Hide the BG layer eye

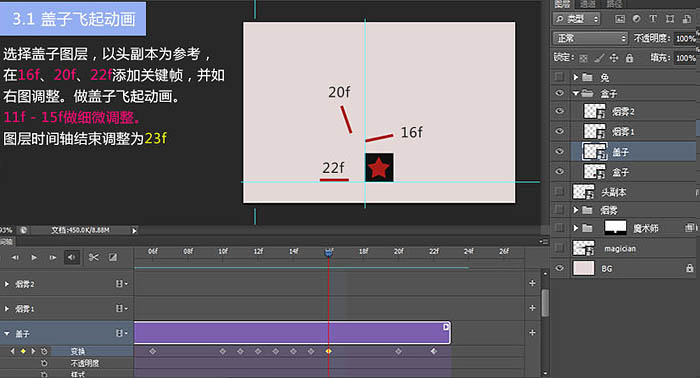tap(559, 268)
